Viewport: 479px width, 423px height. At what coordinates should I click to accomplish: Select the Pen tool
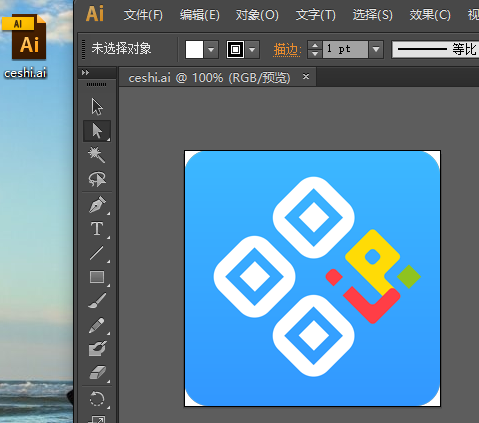(97, 205)
